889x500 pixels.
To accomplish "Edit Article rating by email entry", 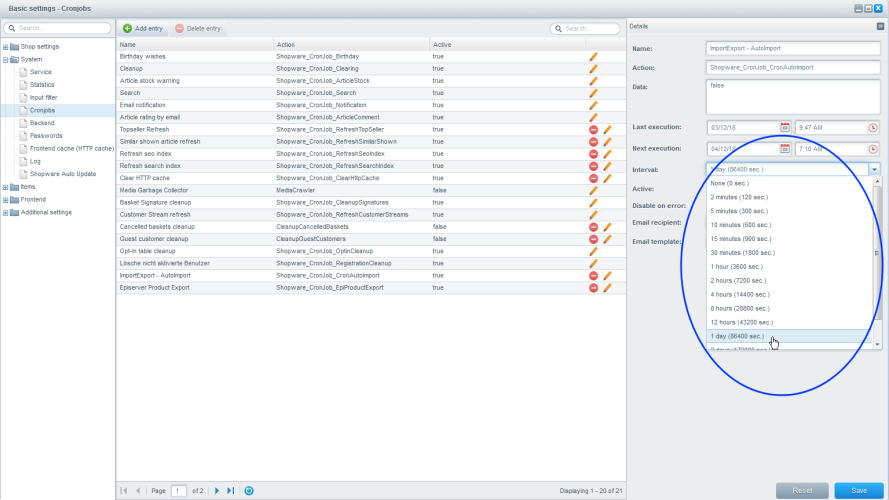I will (593, 117).
